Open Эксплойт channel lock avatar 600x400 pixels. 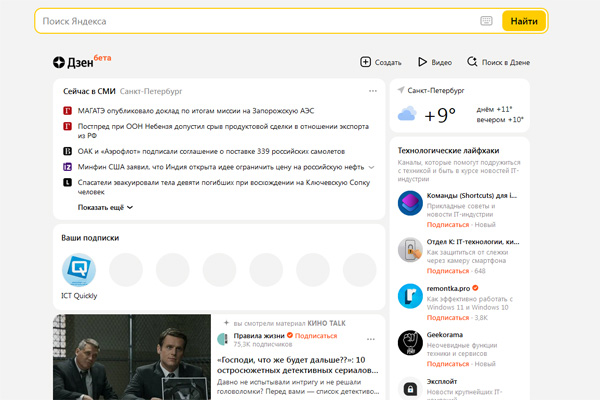click(x=410, y=389)
